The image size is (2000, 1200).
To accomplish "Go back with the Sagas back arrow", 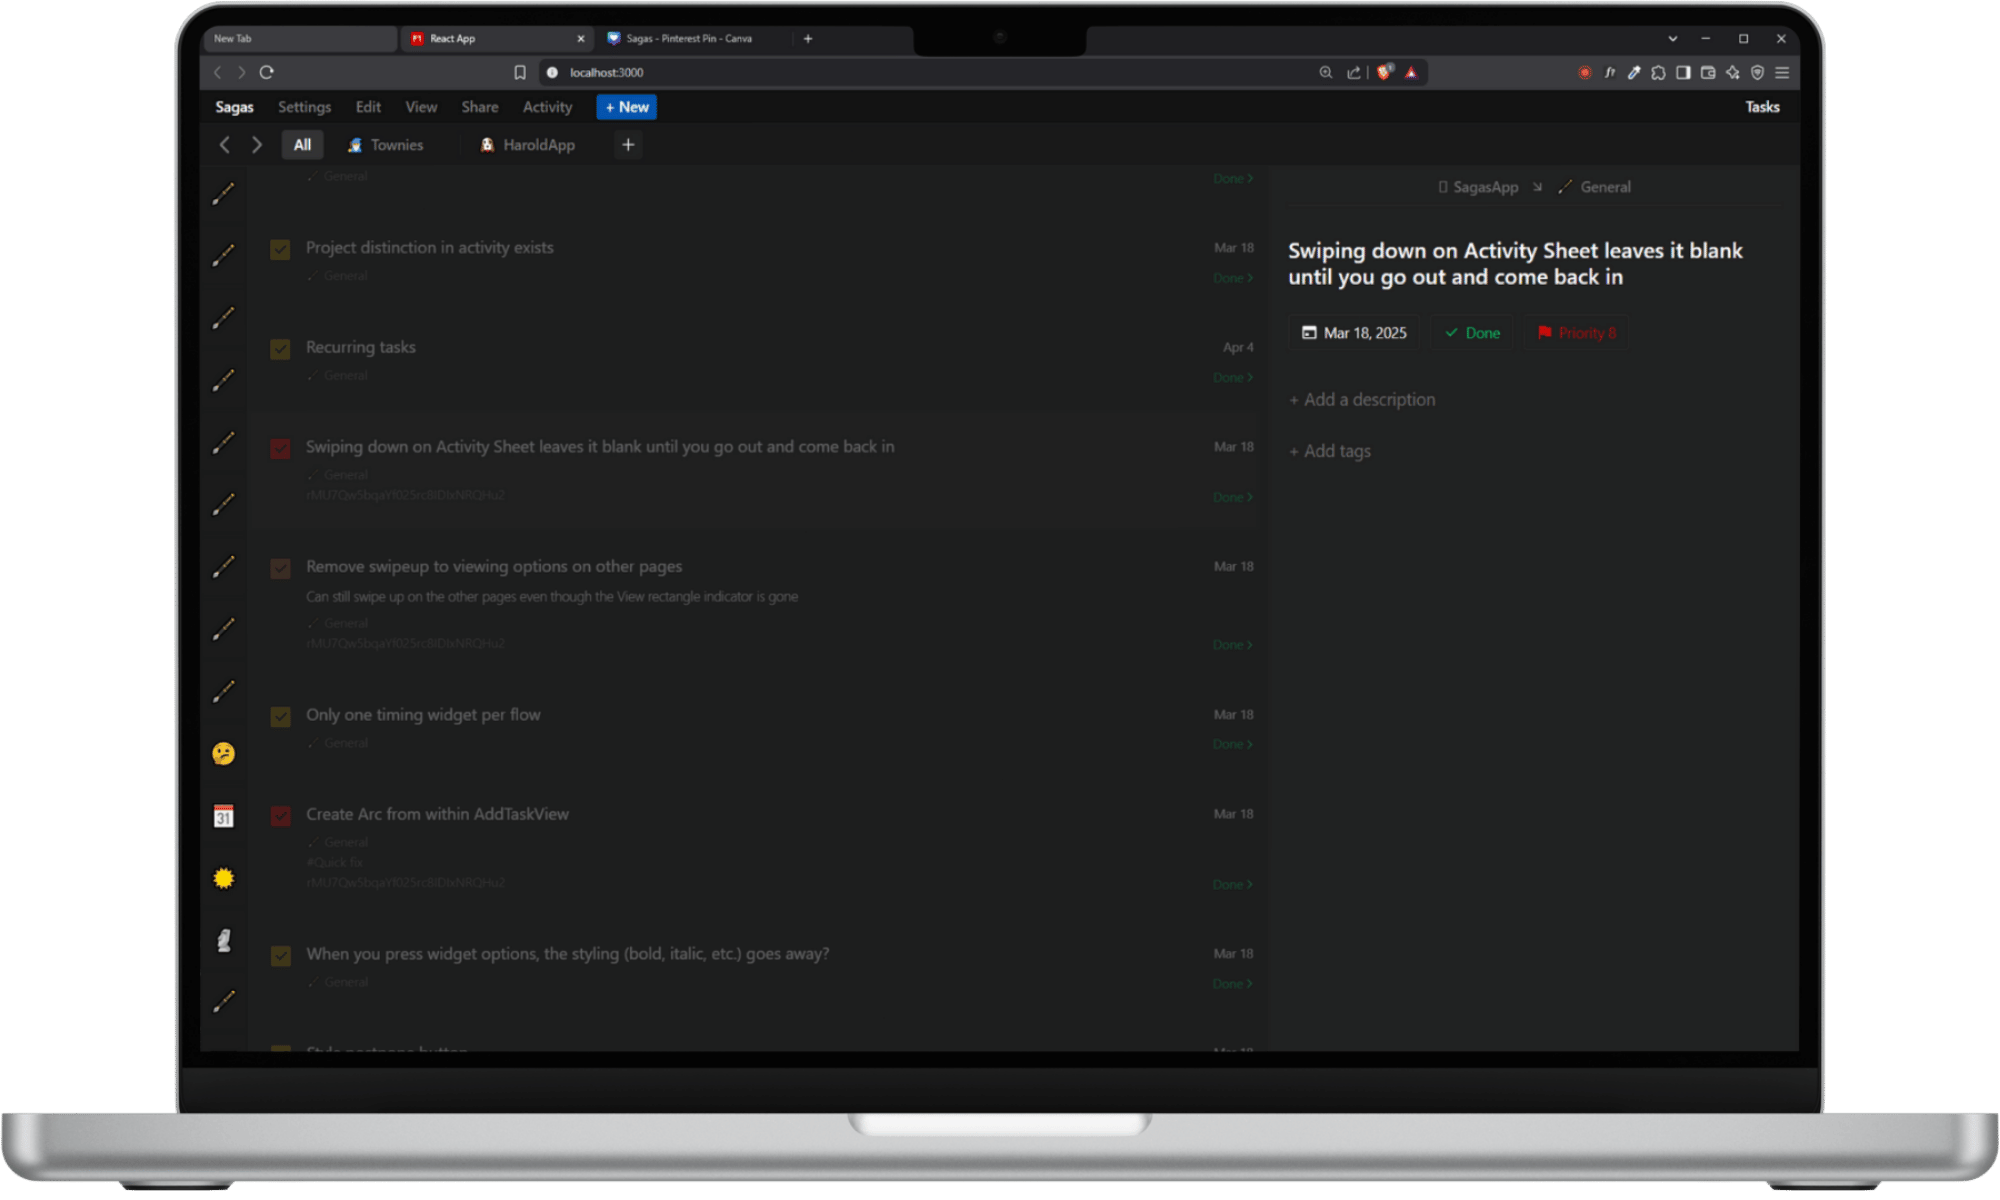I will [225, 145].
